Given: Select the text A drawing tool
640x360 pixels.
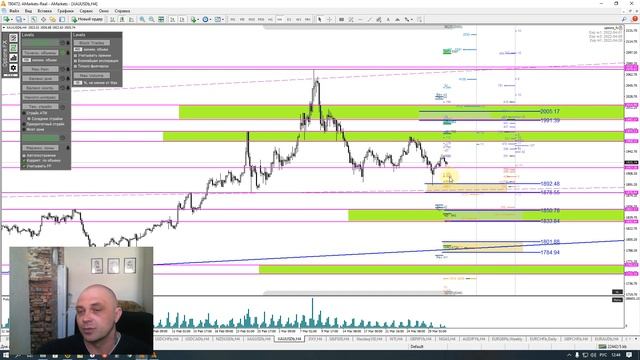Looking at the screenshot, I should (388, 19).
